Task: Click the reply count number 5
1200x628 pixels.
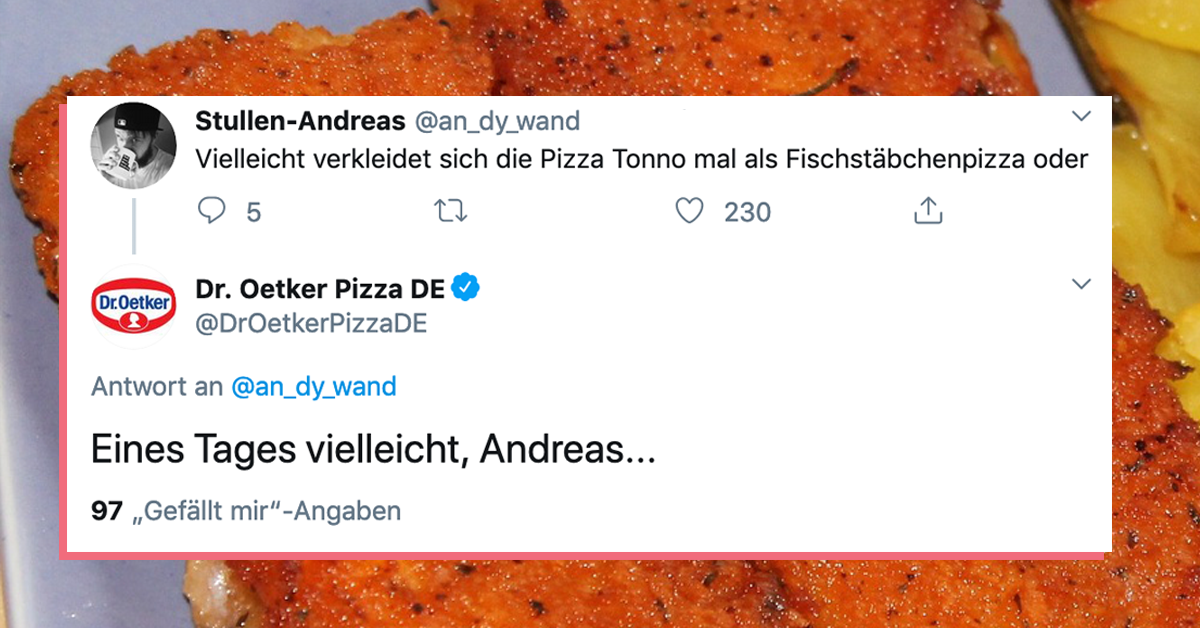Action: pyautogui.click(x=253, y=212)
